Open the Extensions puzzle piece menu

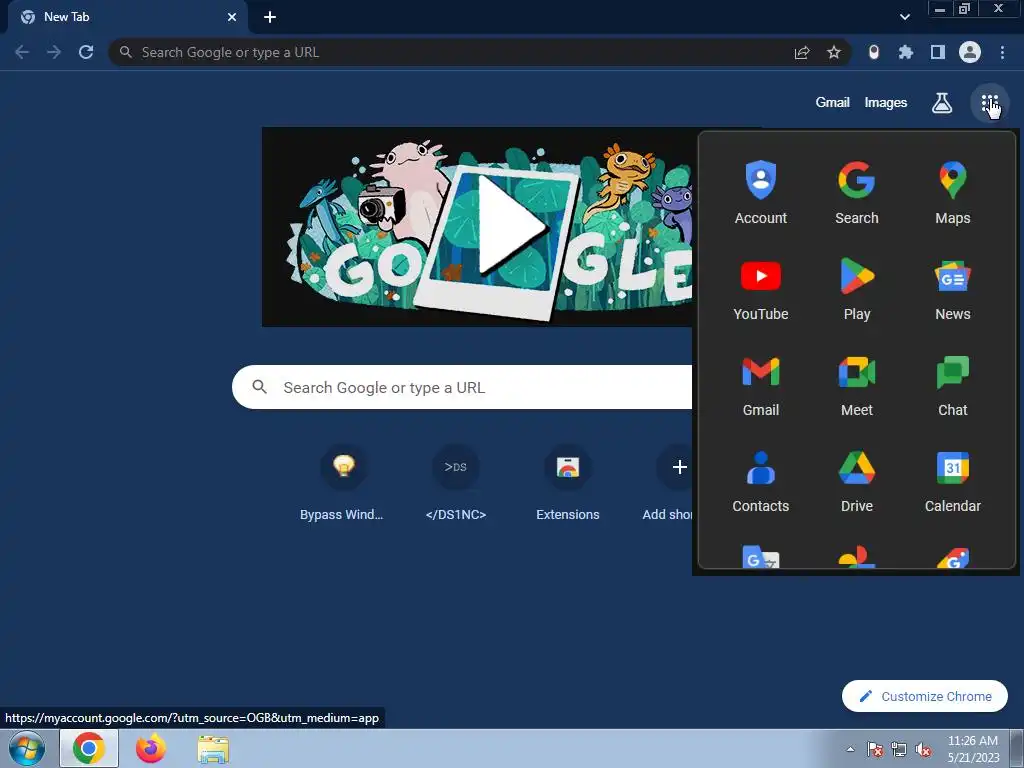tap(905, 52)
